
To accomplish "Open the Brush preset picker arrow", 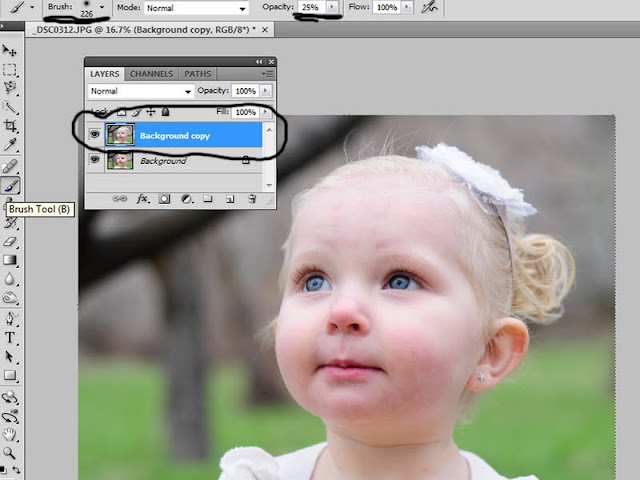I will click(102, 7).
